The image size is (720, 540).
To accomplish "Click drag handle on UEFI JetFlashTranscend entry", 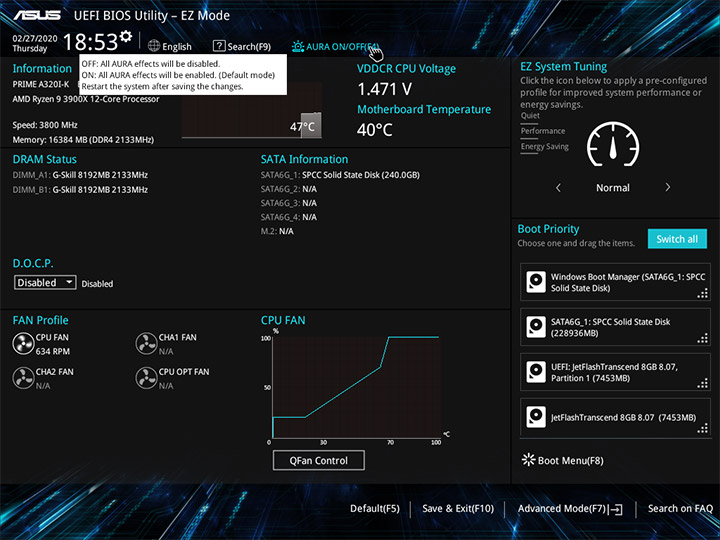I will click(x=703, y=383).
